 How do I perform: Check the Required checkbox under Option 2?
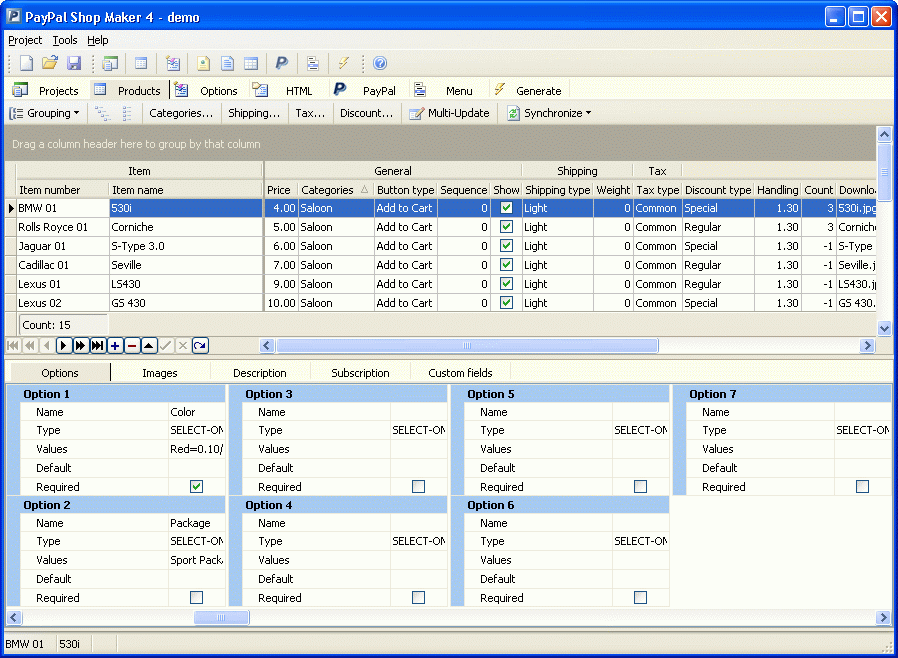pos(196,598)
